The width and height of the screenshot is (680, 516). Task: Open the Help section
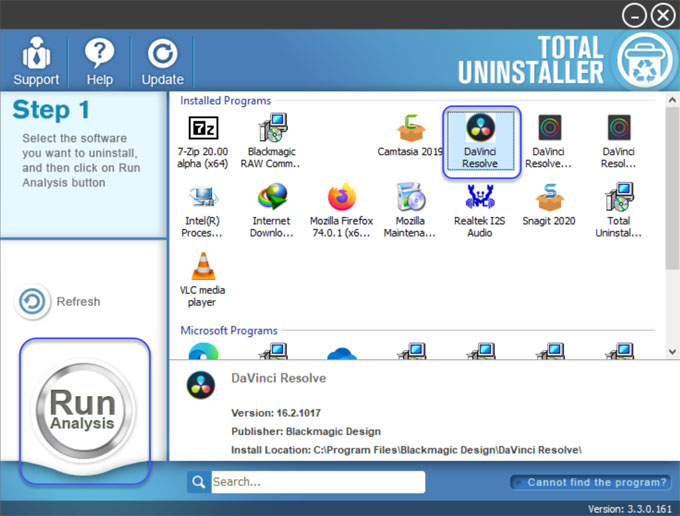99,61
